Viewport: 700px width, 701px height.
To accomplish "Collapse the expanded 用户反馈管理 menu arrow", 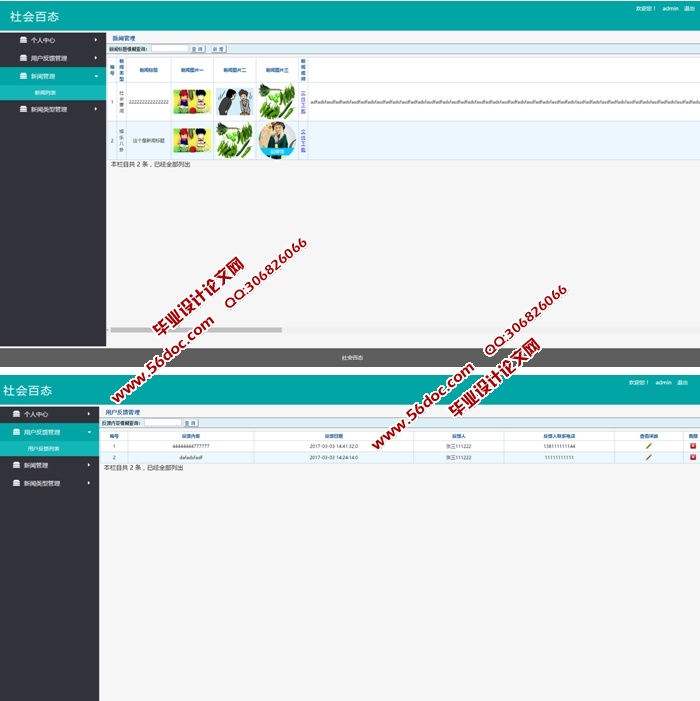I will 89,432.
